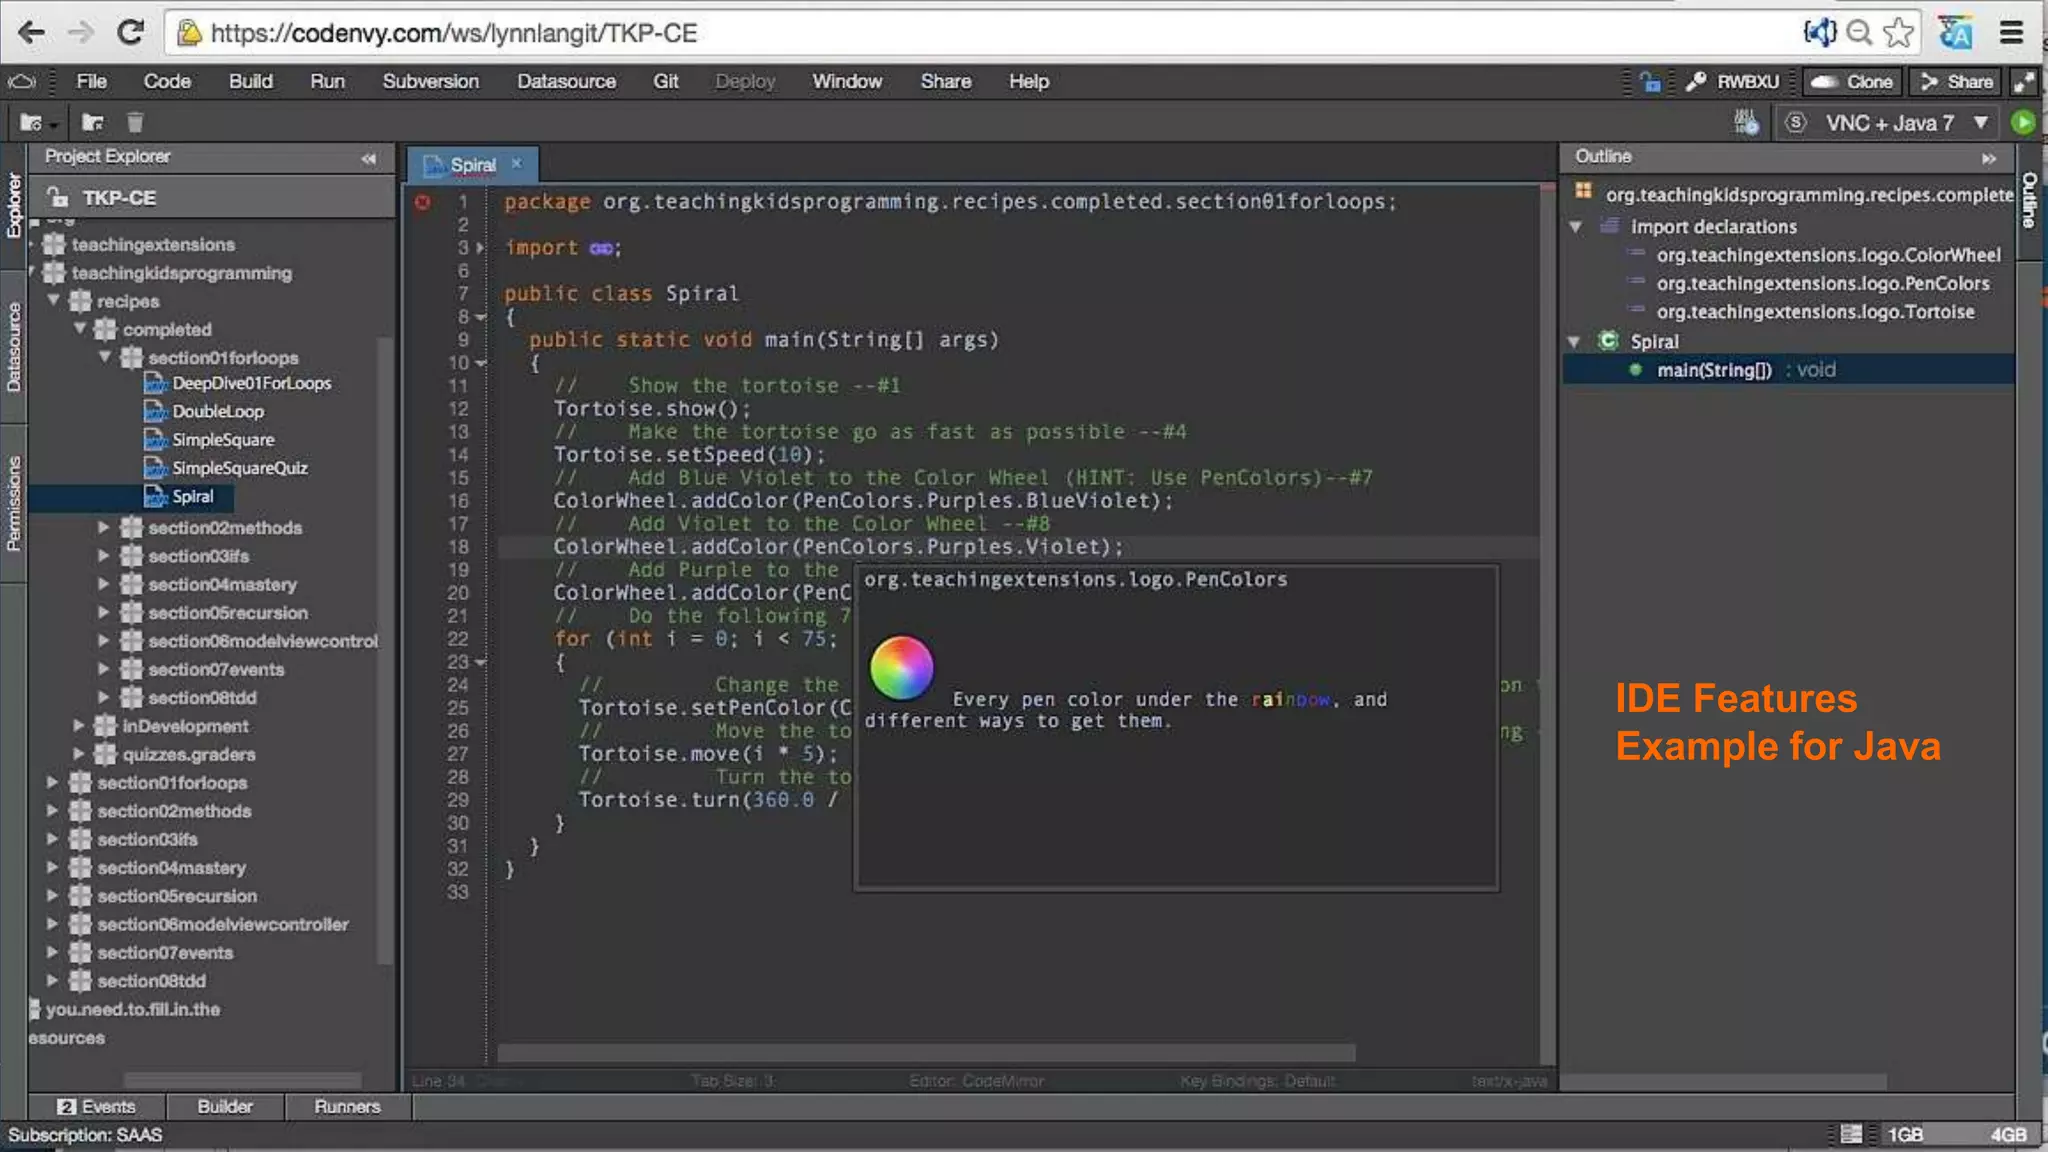Open the Datasource side tab
This screenshot has height=1152, width=2048.
click(13, 347)
